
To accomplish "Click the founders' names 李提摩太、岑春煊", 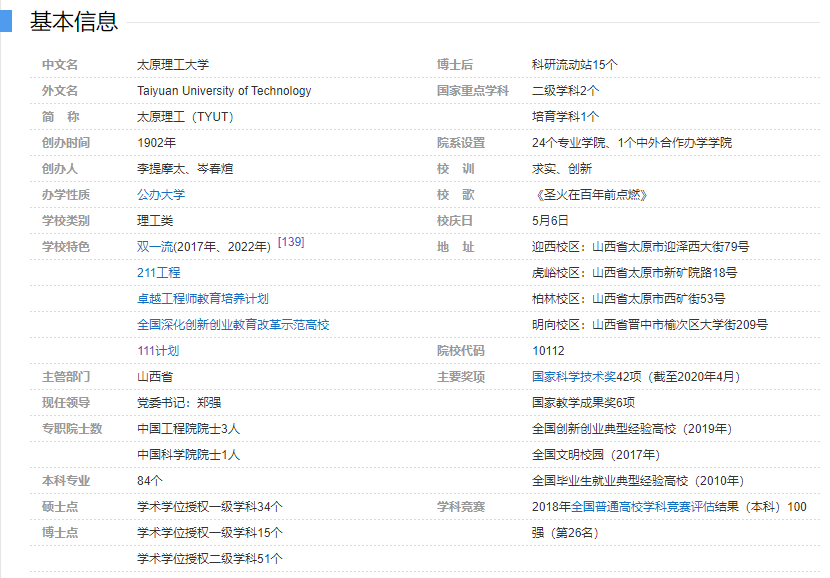I will (185, 169).
